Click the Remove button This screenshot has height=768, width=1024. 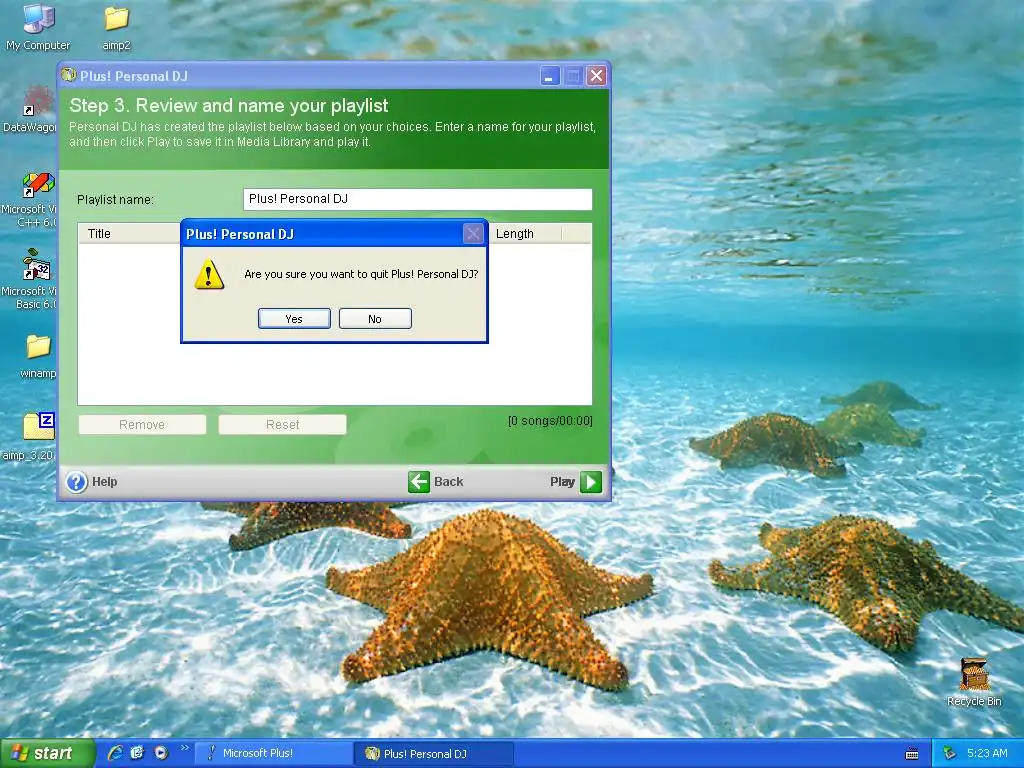[142, 424]
